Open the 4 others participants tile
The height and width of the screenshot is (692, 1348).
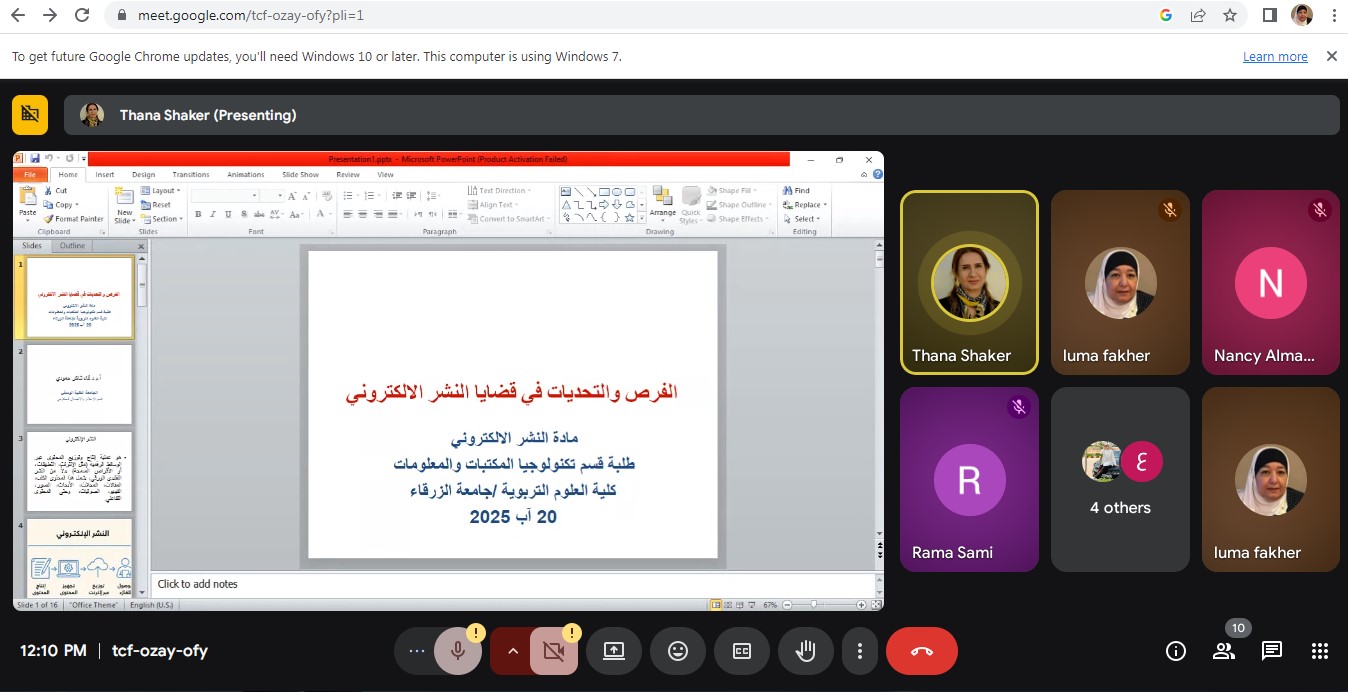(x=1120, y=479)
